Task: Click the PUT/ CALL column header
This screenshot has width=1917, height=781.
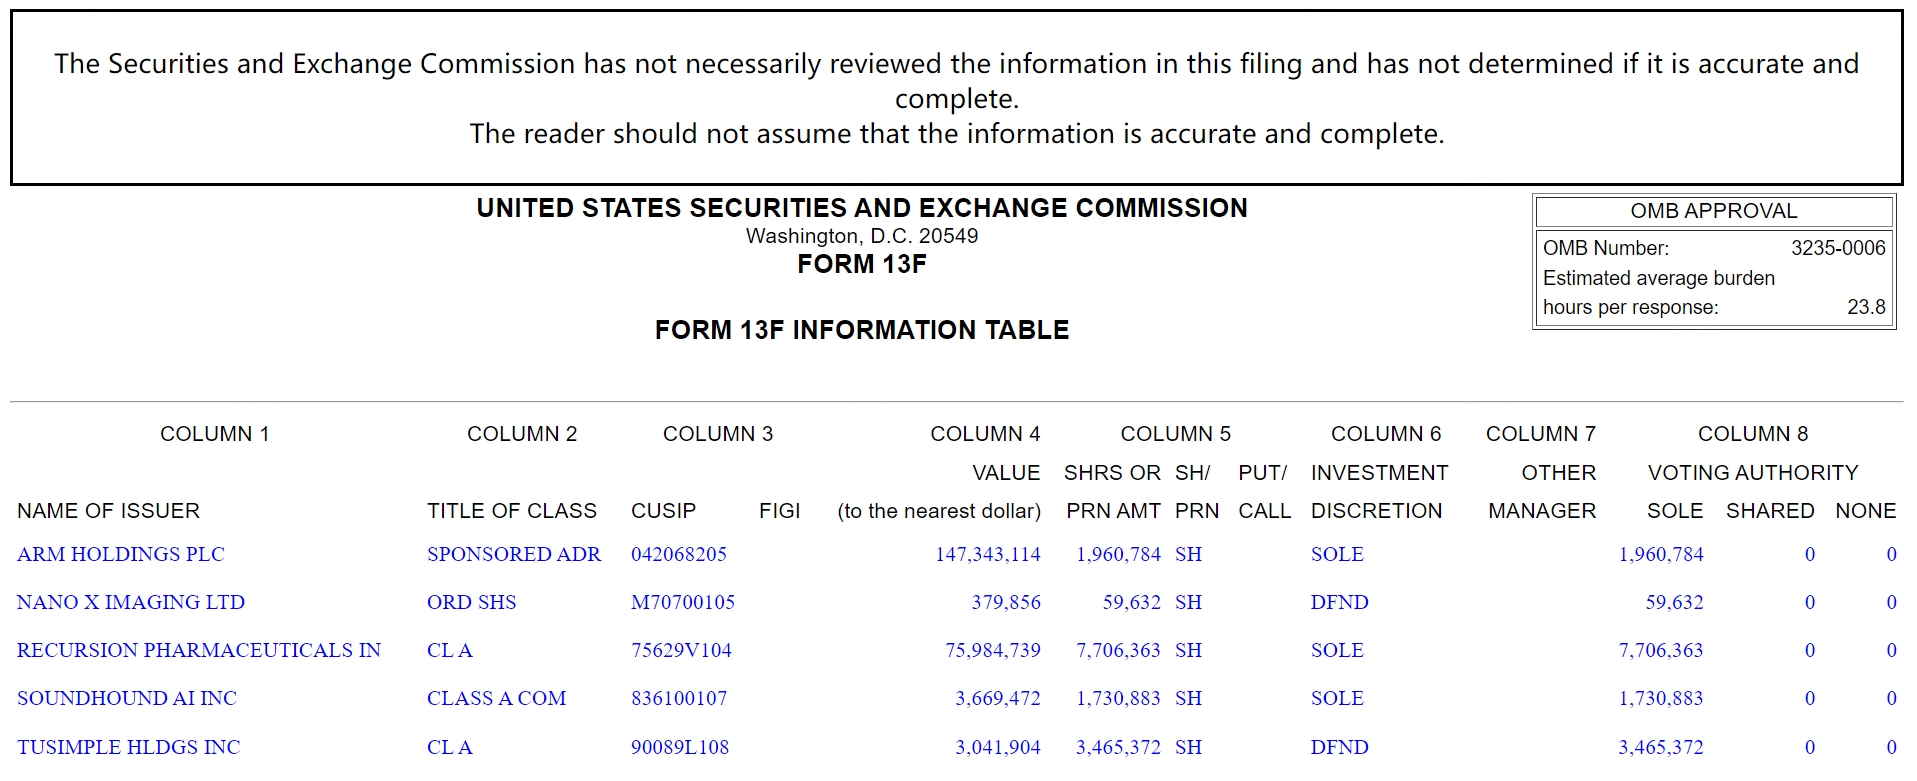Action: 1264,492
